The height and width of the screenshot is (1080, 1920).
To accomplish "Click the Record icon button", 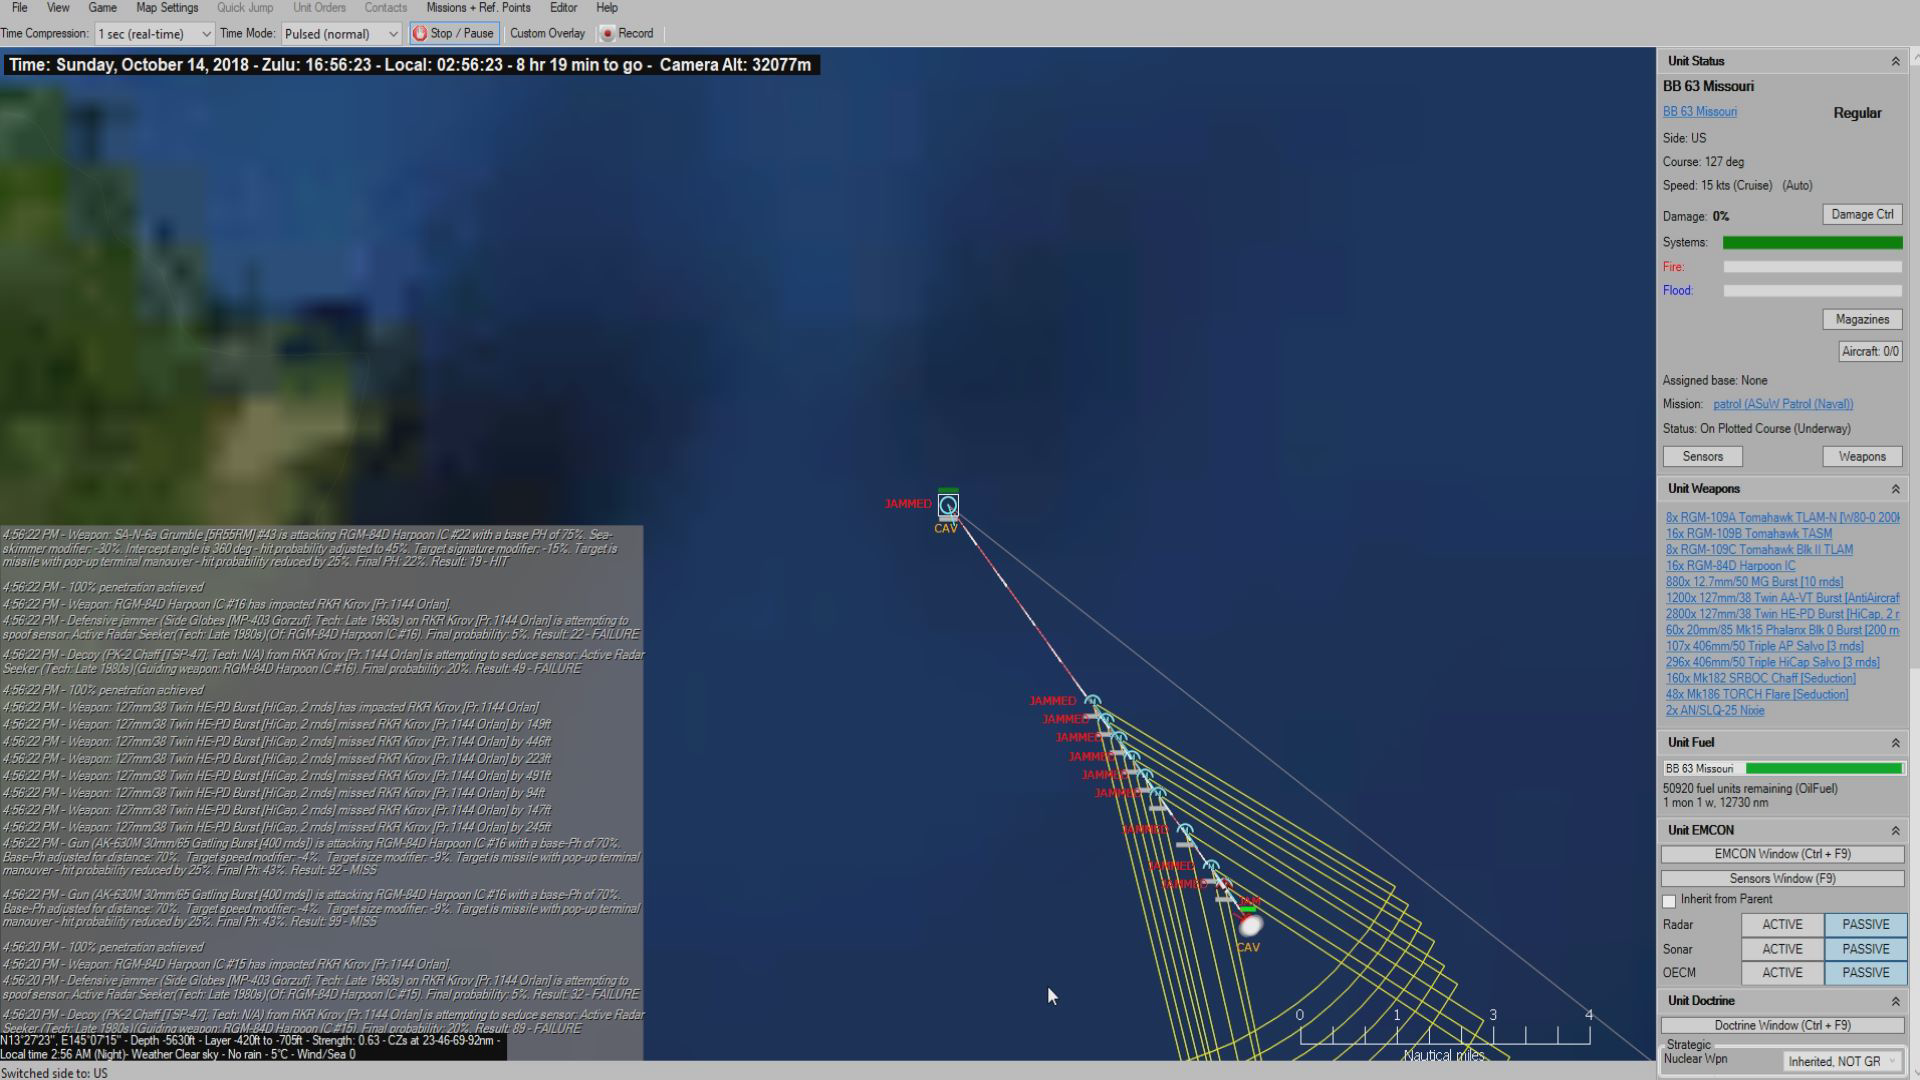I will click(607, 33).
